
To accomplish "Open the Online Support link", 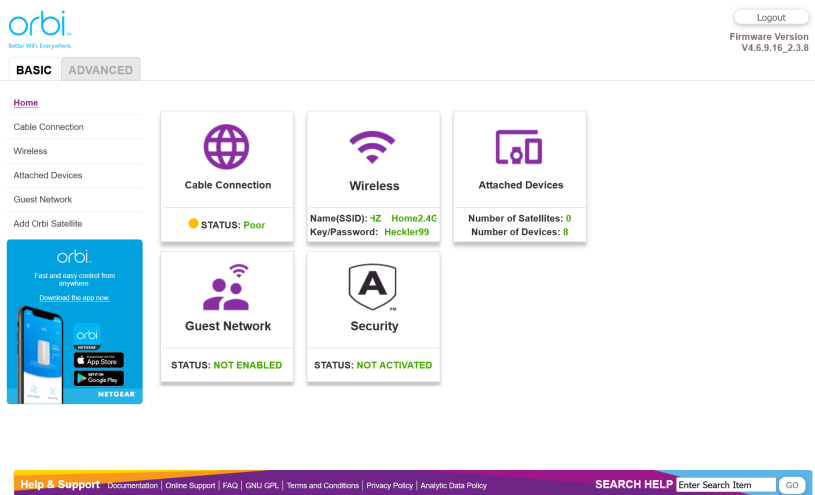I will click(x=190, y=485).
